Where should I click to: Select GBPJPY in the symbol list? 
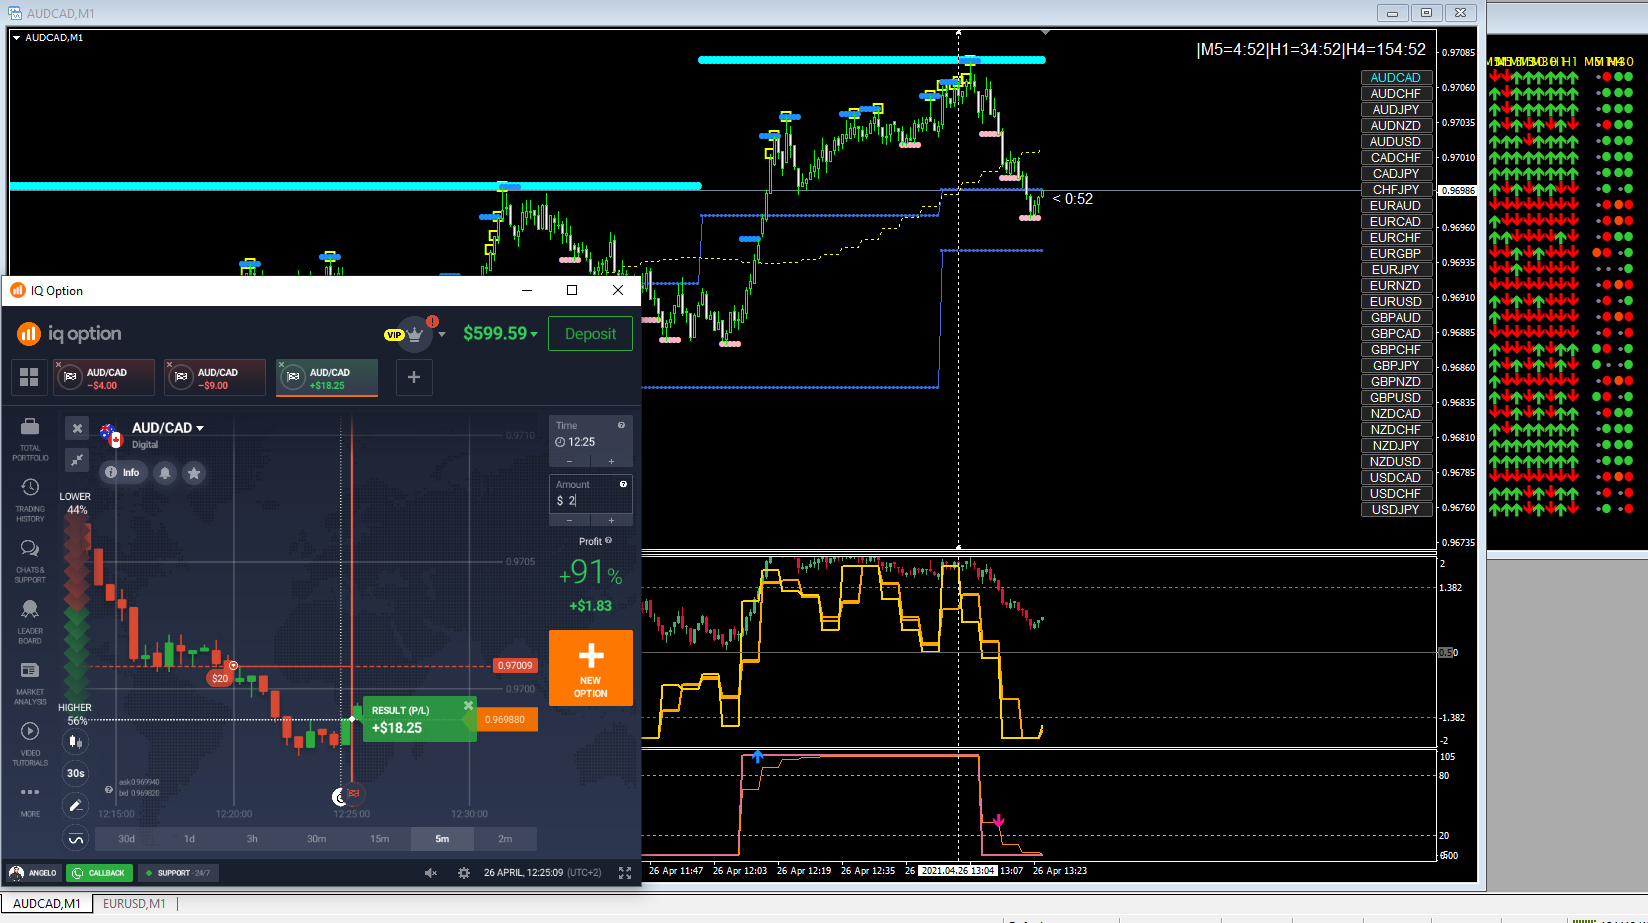[x=1396, y=366]
